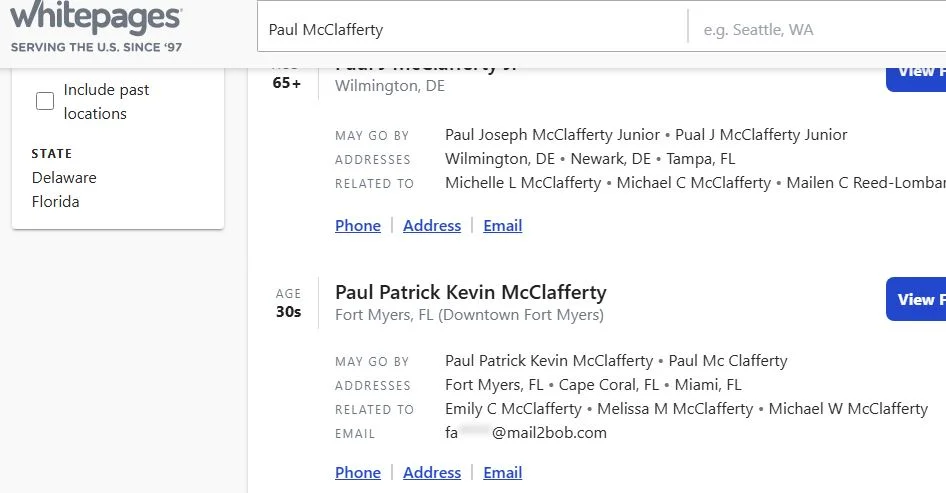Viewport: 946px width, 493px height.
Task: Open Address link for Fort Myers result
Action: [x=432, y=473]
